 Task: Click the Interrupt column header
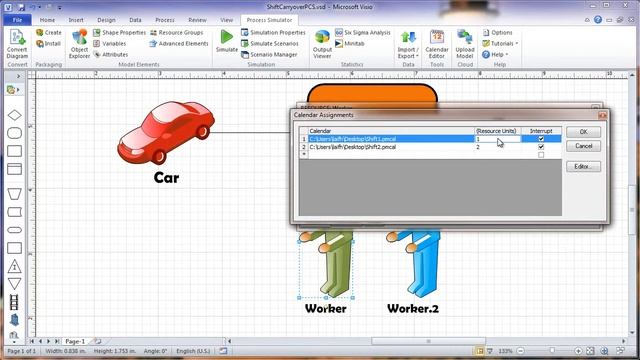coord(541,131)
